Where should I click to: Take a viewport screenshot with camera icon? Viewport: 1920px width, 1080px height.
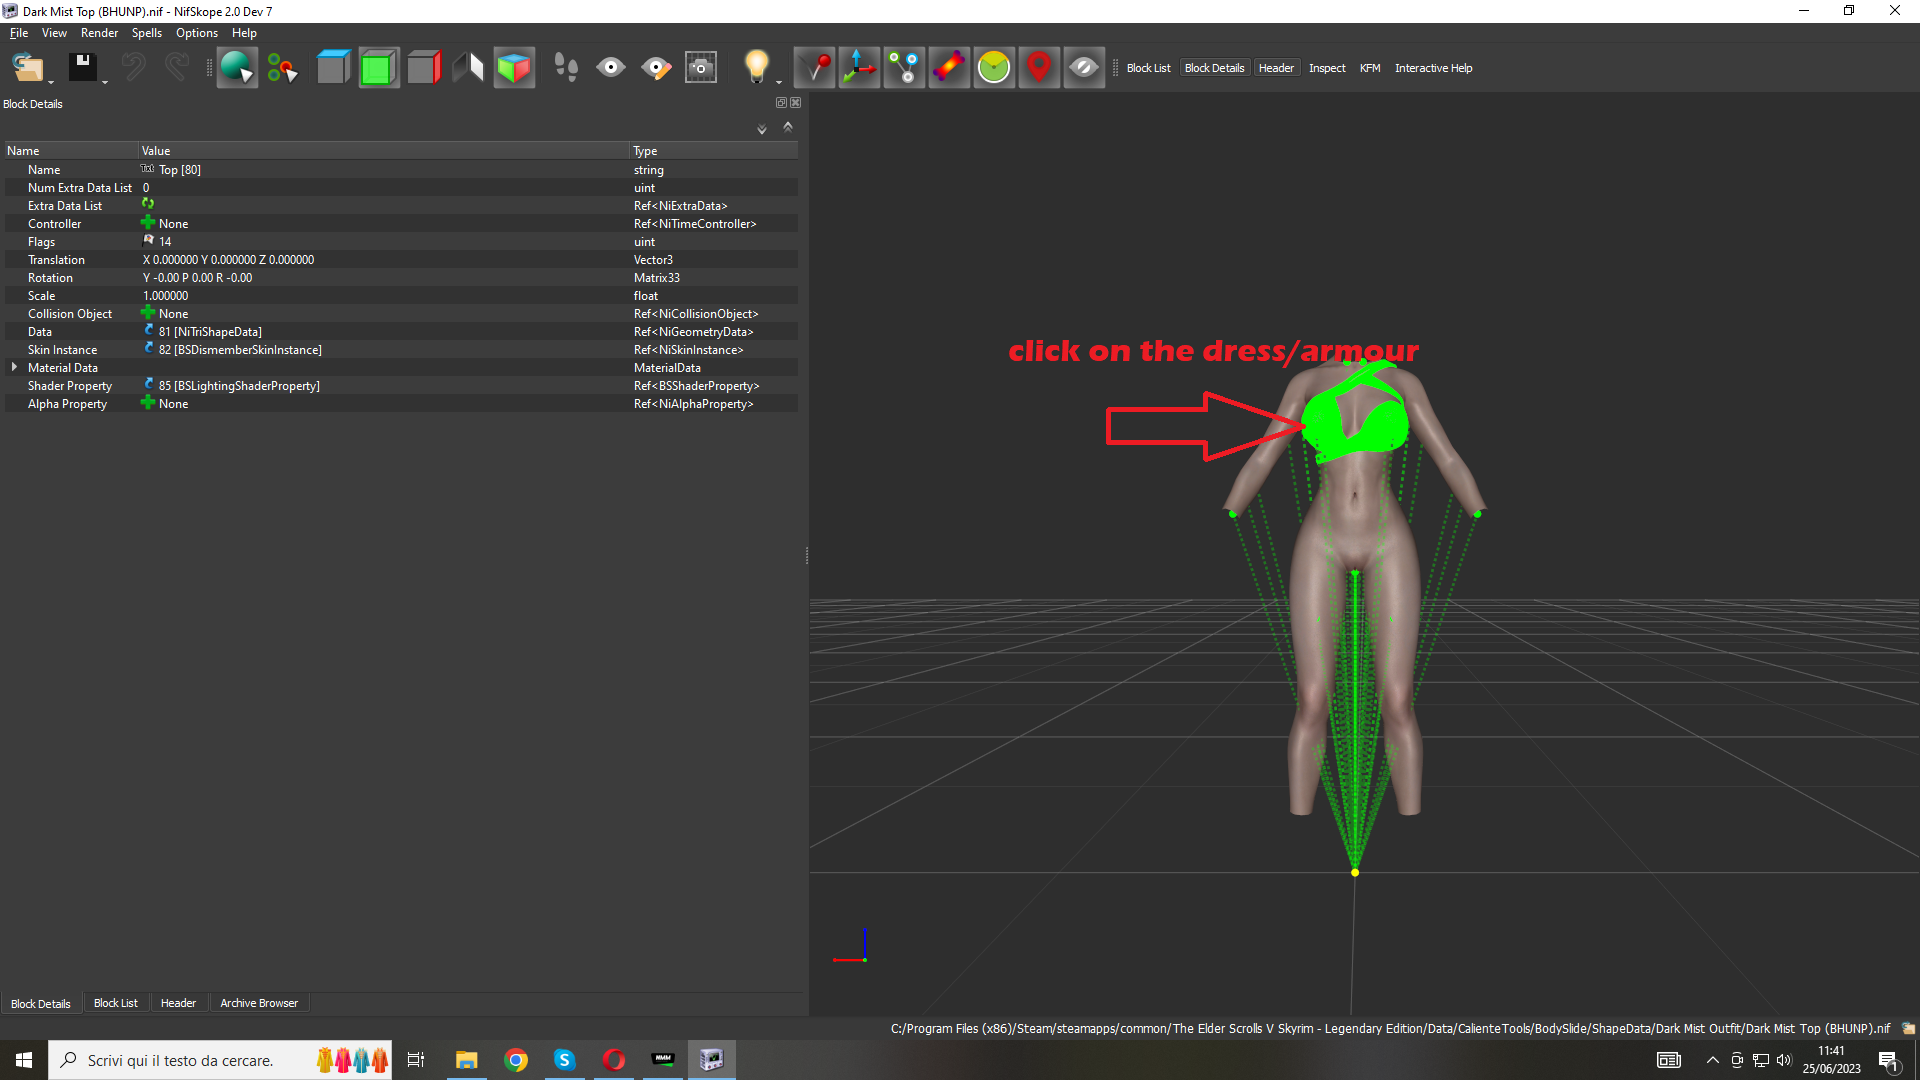coord(701,67)
